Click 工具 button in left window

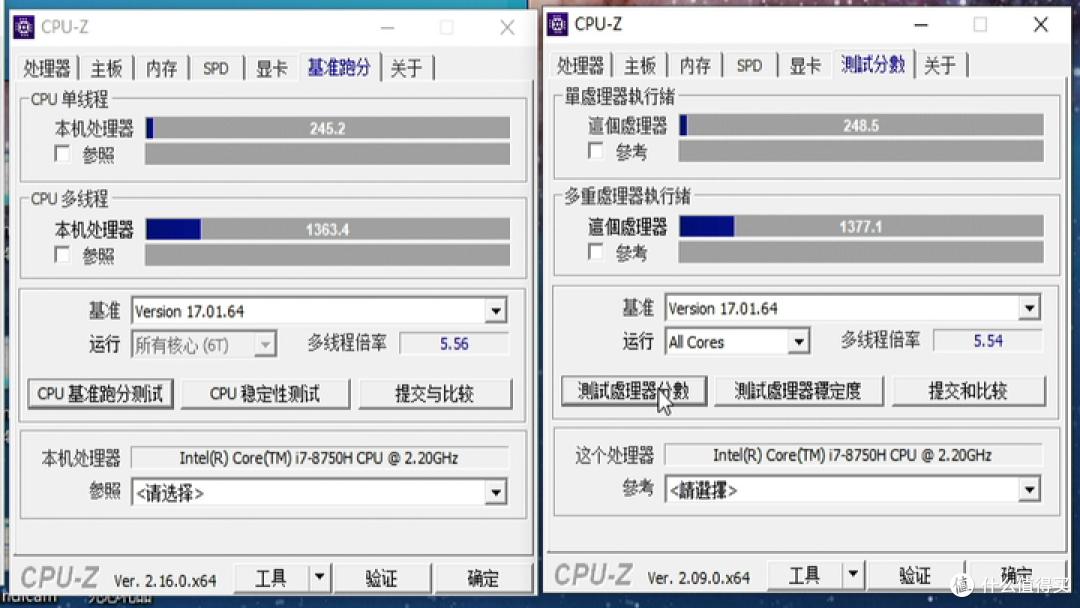tap(271, 577)
